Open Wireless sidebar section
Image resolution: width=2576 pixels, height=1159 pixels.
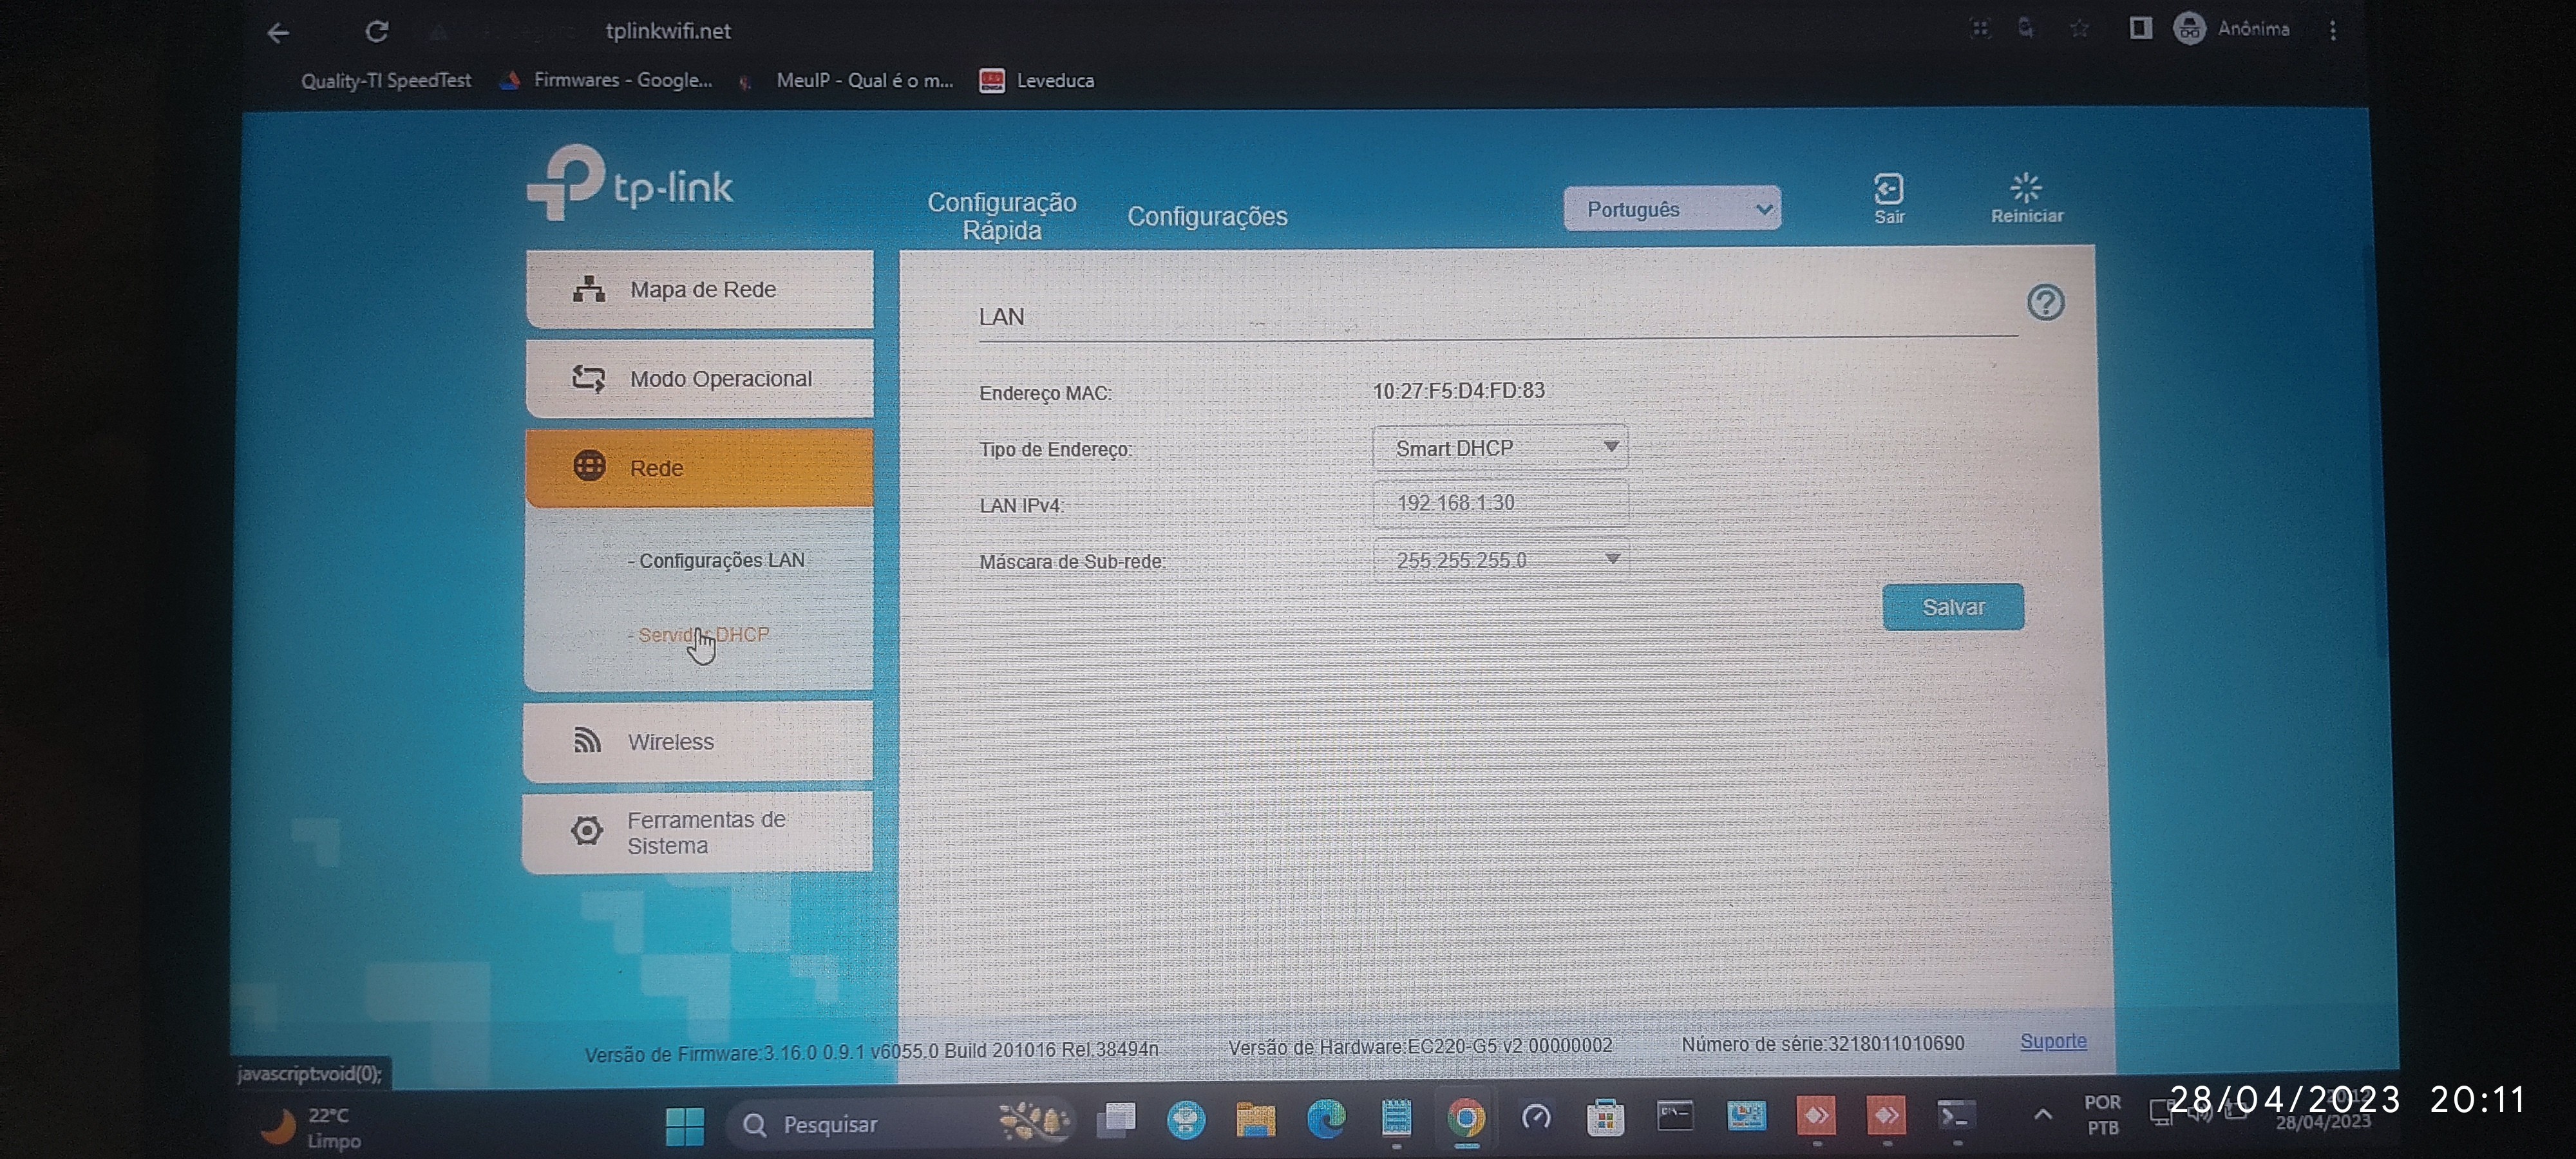(698, 741)
